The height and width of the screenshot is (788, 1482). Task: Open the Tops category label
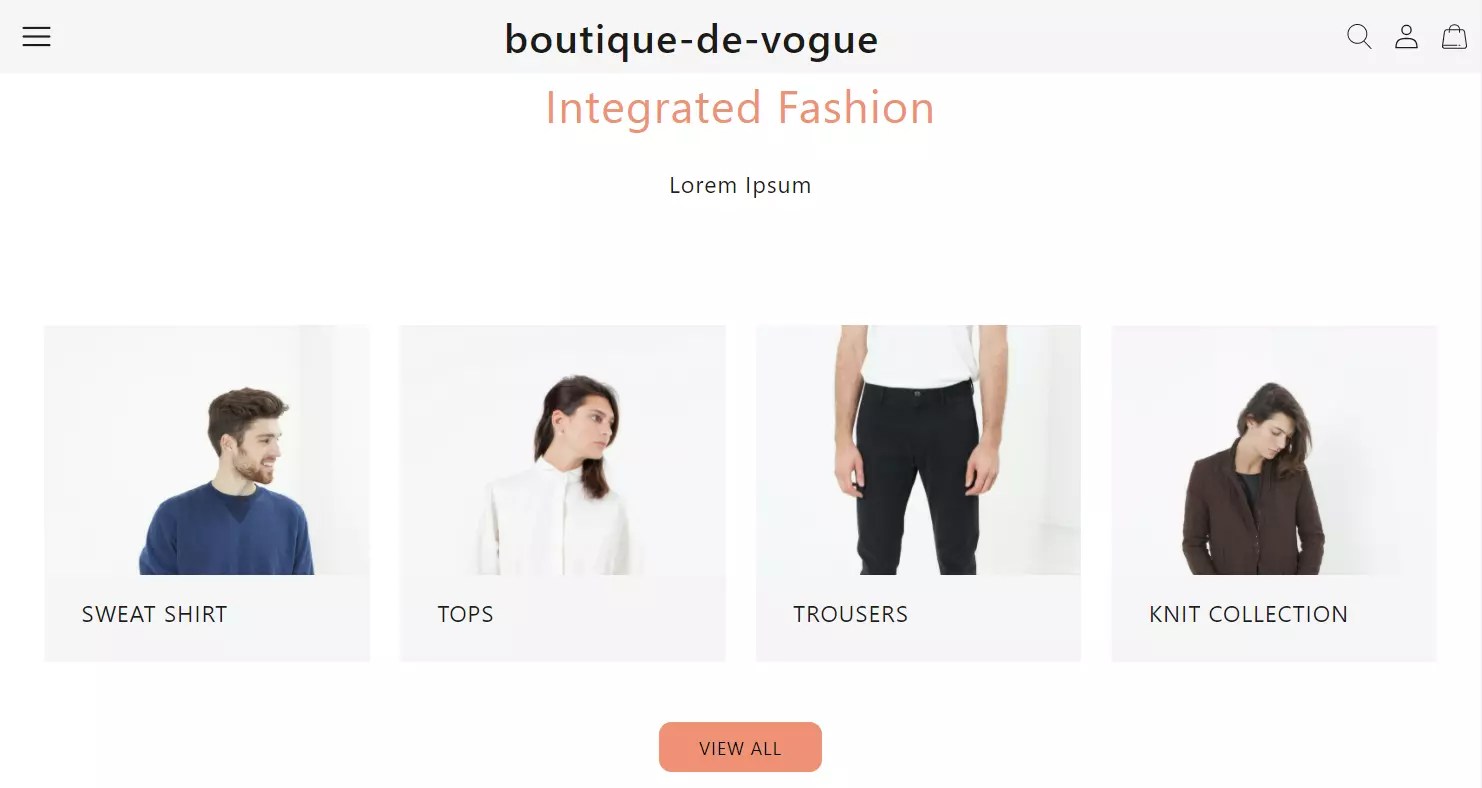(466, 614)
